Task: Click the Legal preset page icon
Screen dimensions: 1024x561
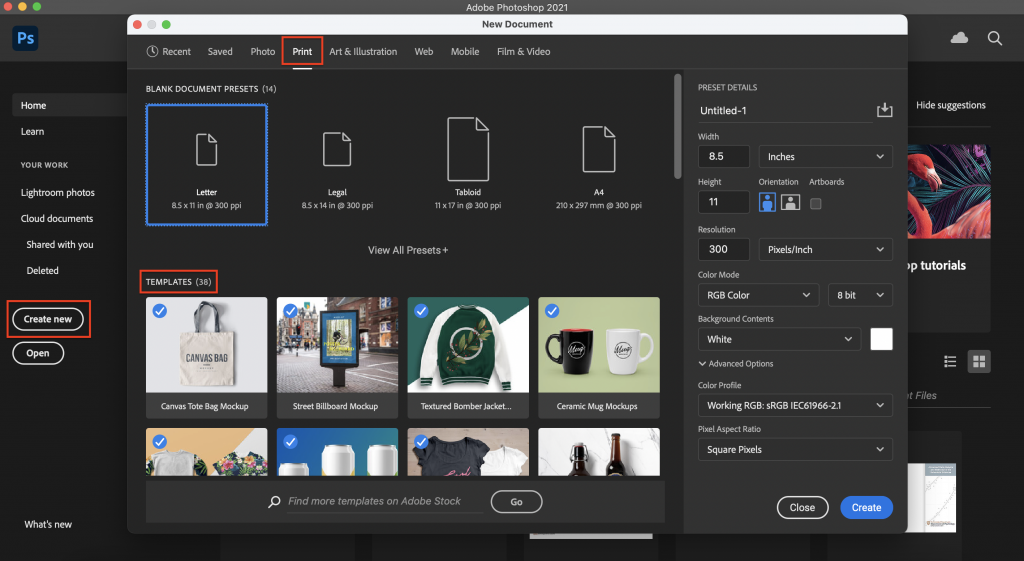Action: pyautogui.click(x=337, y=149)
